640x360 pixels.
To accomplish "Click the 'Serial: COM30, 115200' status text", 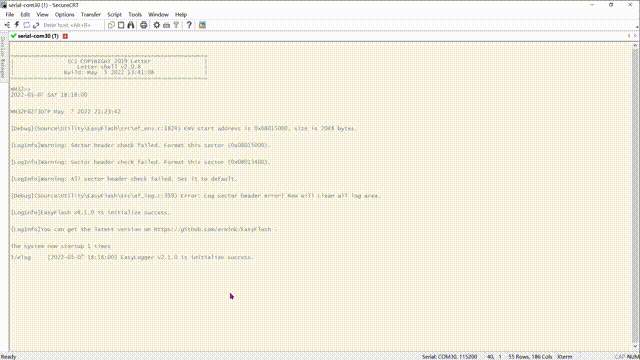I will pyautogui.click(x=449, y=357).
